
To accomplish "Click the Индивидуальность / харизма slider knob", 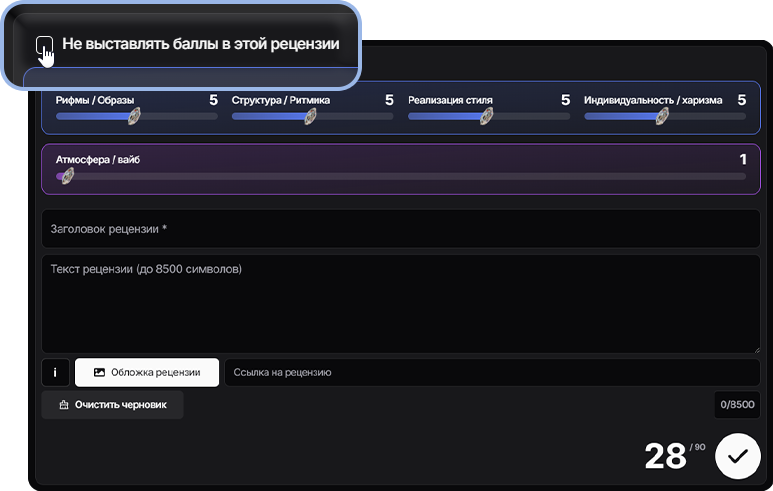I will [x=662, y=116].
